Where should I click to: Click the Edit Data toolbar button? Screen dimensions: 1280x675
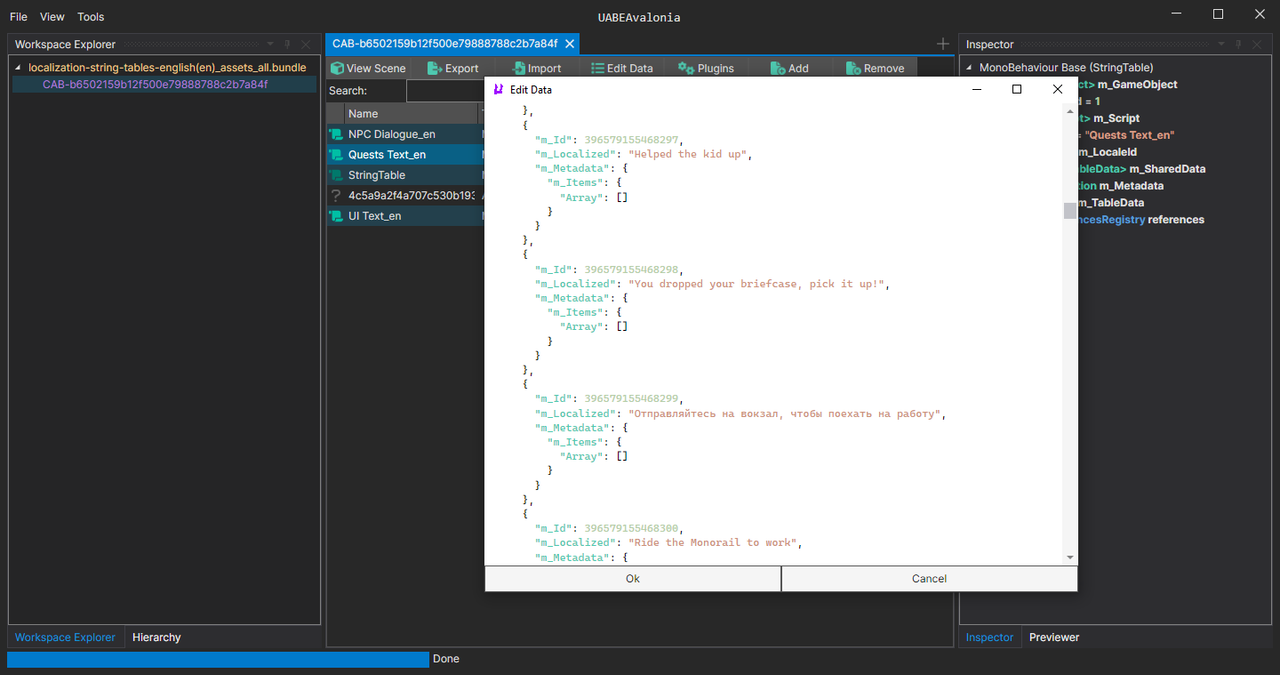pyautogui.click(x=621, y=68)
